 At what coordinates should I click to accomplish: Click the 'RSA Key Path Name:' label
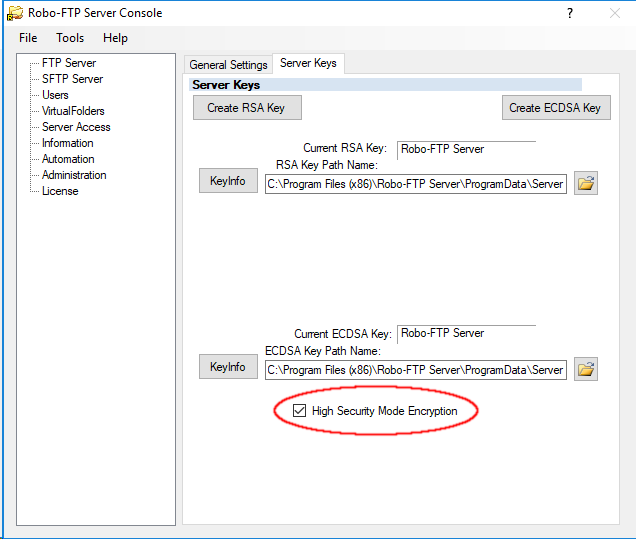click(327, 165)
